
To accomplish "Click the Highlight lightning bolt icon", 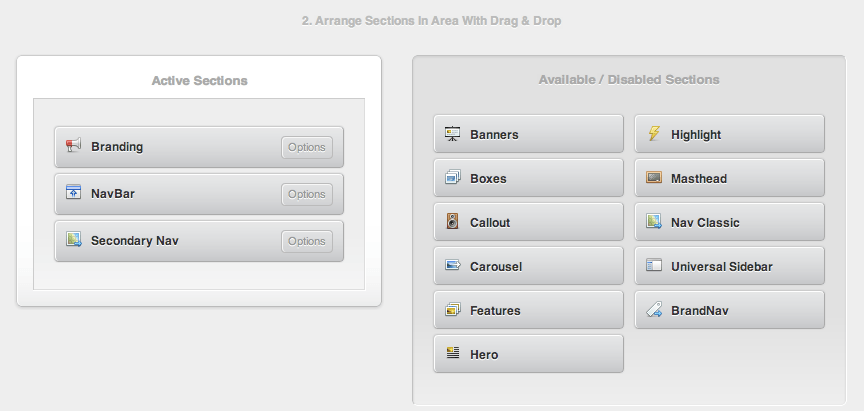I will [653, 134].
